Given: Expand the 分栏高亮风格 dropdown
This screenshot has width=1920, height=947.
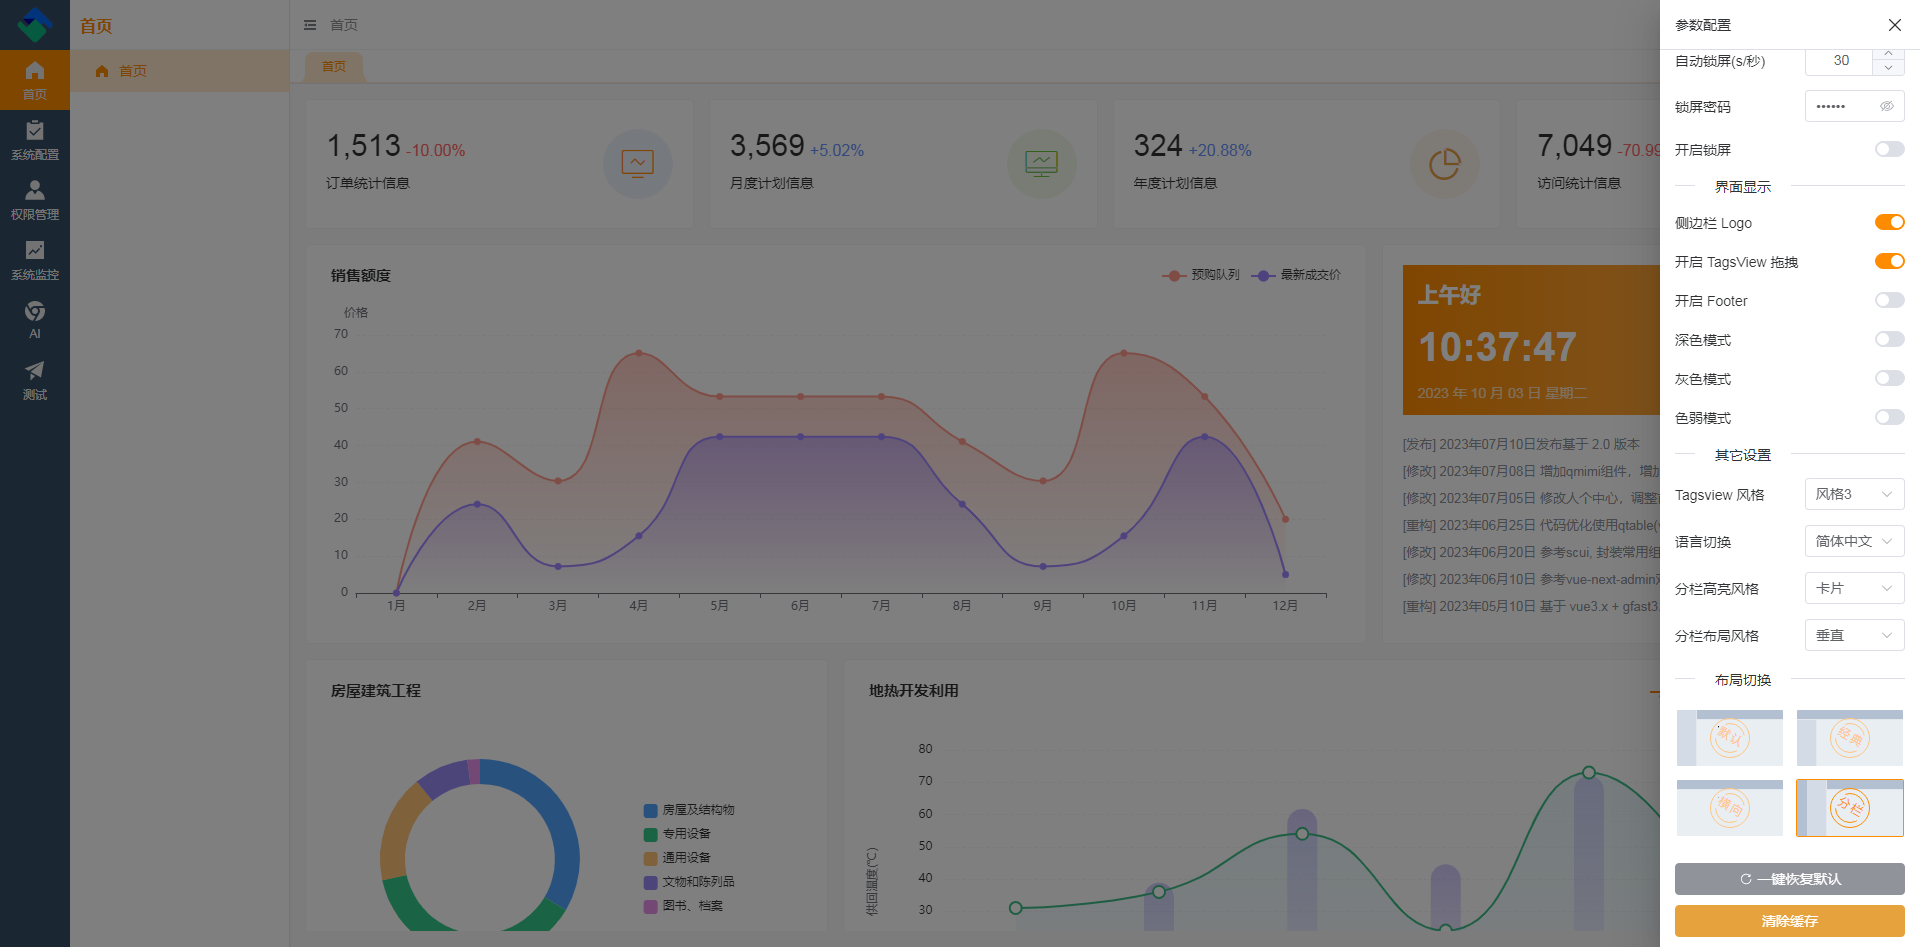Looking at the screenshot, I should (x=1854, y=588).
